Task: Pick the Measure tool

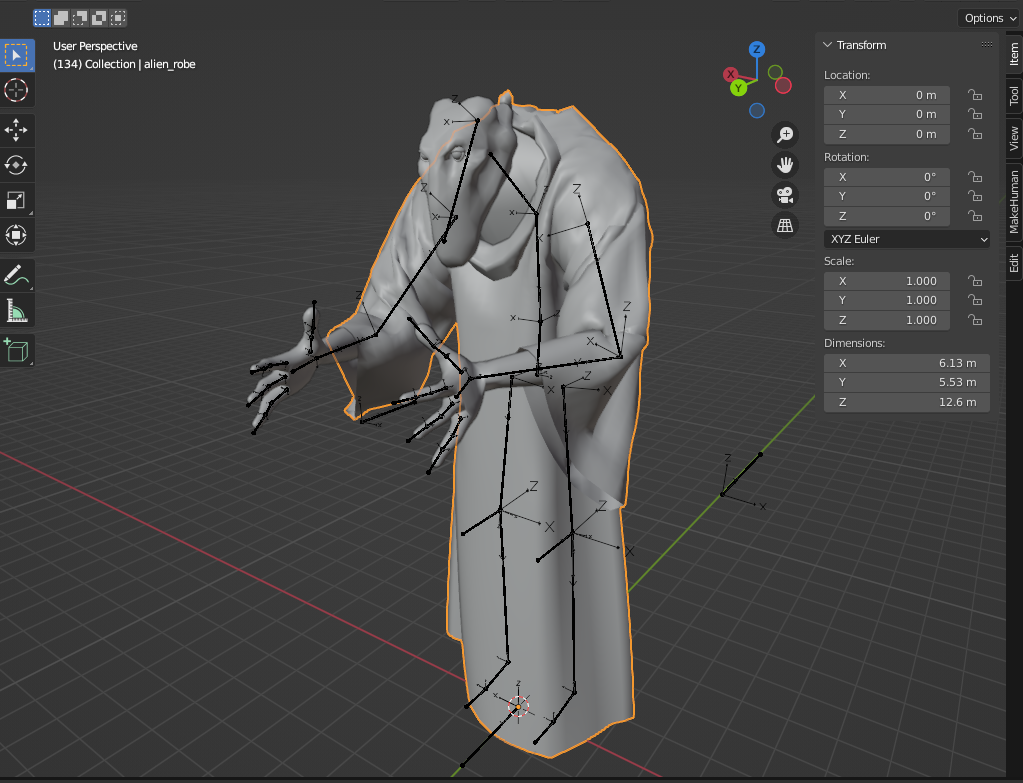Action: click(17, 310)
